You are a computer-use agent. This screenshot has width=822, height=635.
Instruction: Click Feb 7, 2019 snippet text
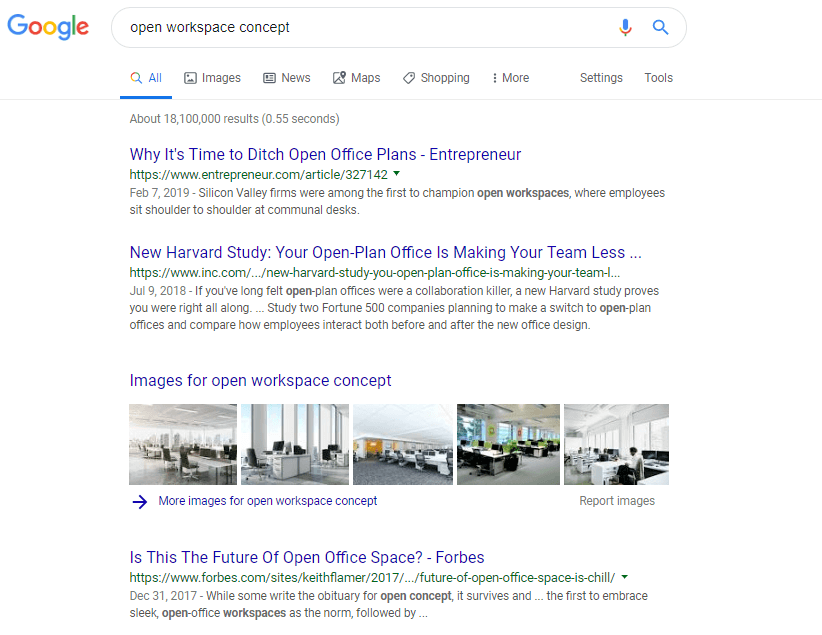[x=397, y=201]
